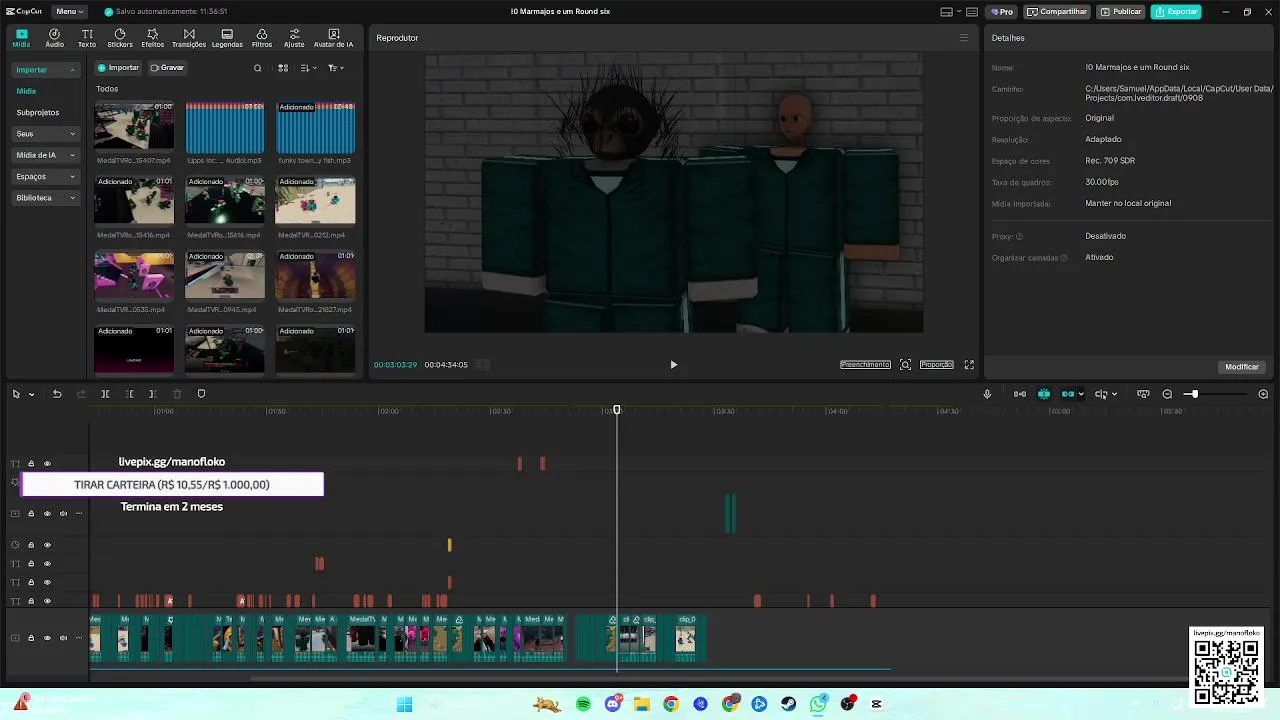Select the funky town fish mp3 thumbnail
The image size is (1280, 720).
pos(315,127)
